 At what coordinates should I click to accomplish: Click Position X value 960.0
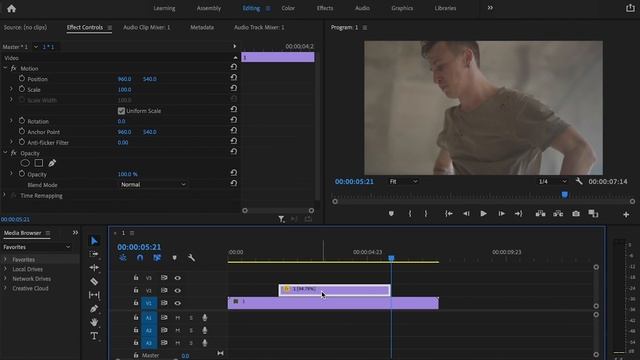coord(124,79)
